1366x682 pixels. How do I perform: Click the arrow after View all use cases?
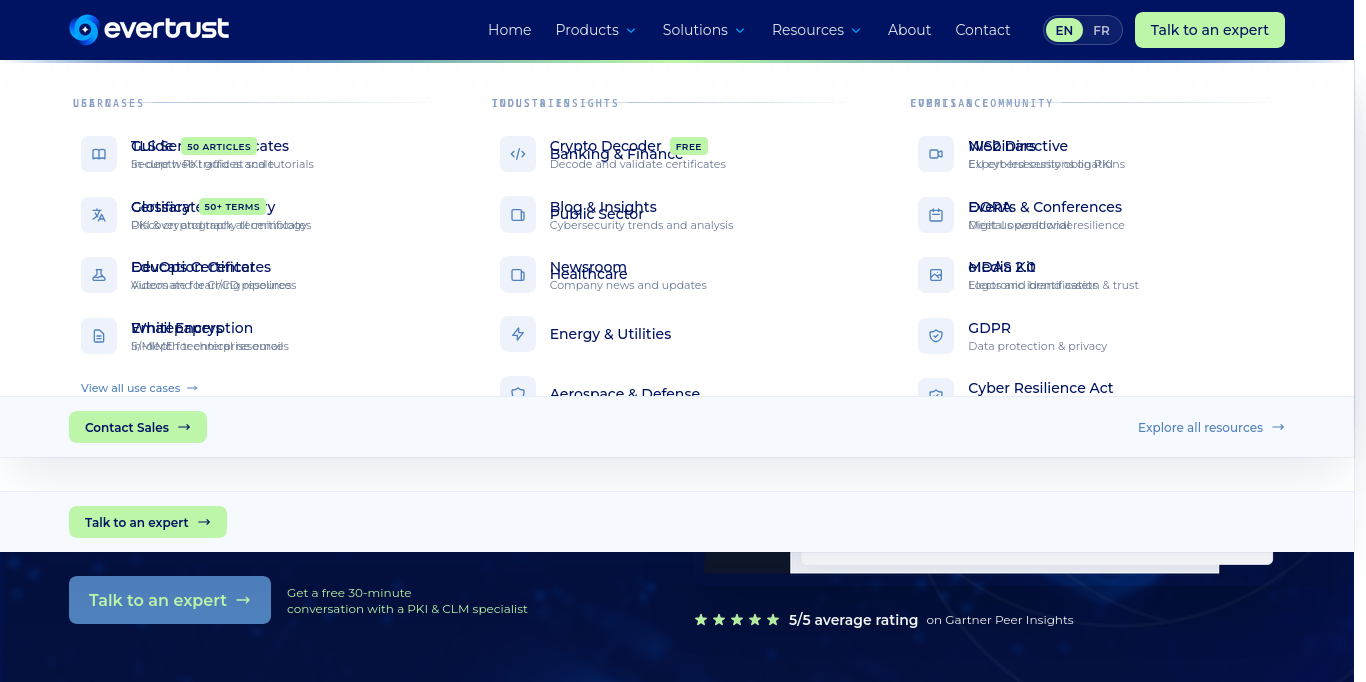(192, 388)
